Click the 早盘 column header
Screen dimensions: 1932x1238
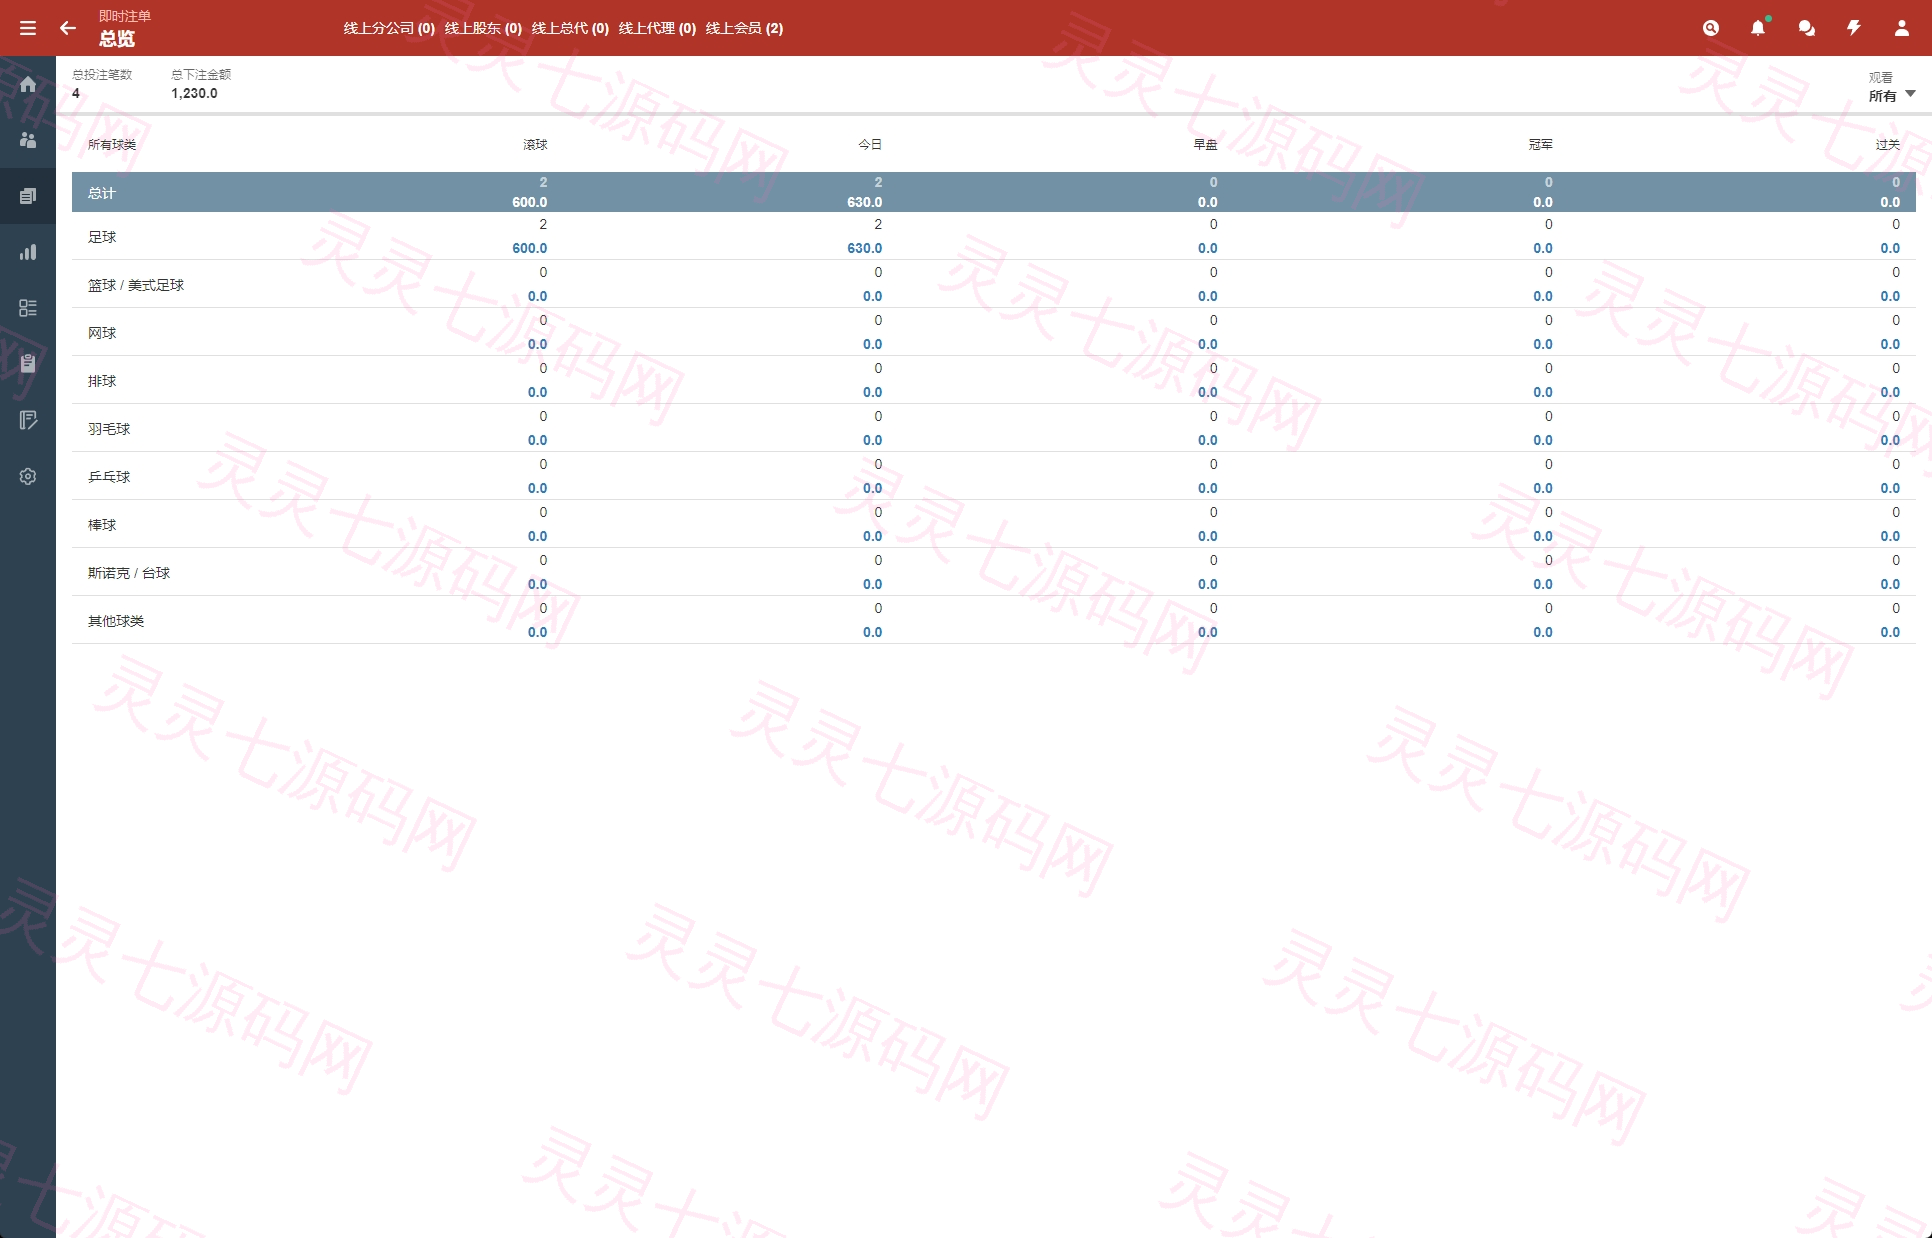[x=1205, y=145]
